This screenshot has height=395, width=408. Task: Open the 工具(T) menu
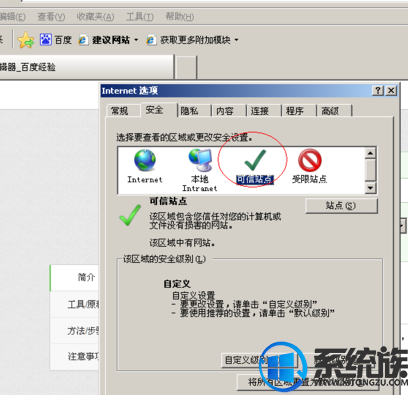[140, 17]
